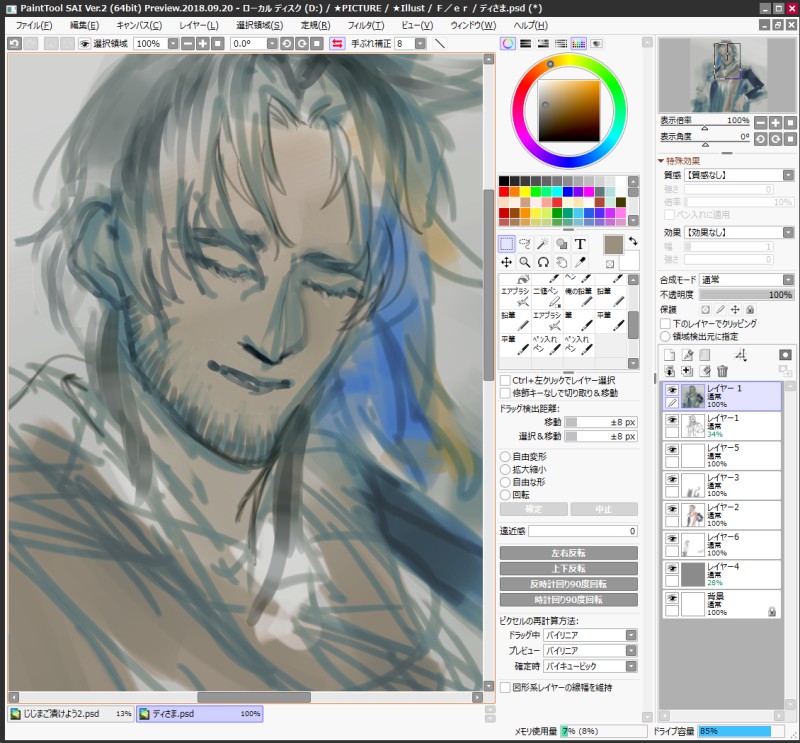800x743 pixels.
Task: Open the 編集(E) menu
Action: click(x=84, y=25)
